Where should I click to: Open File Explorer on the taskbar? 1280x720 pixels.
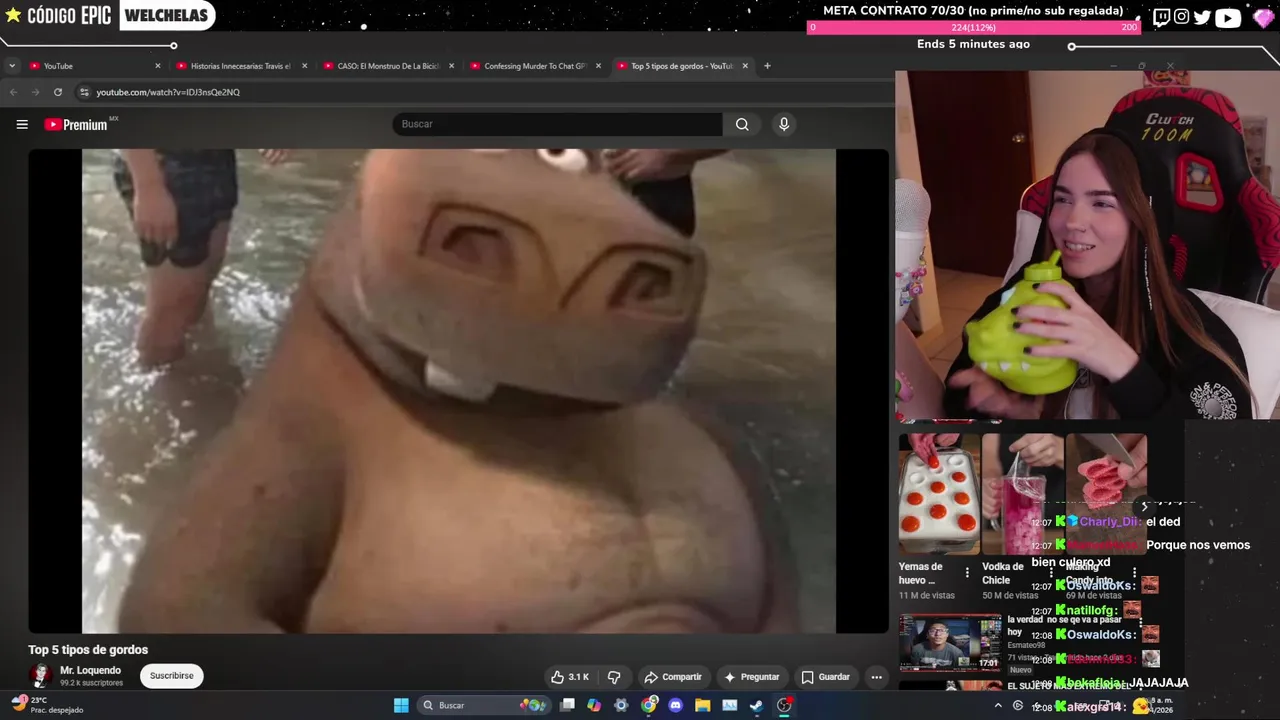pyautogui.click(x=702, y=705)
